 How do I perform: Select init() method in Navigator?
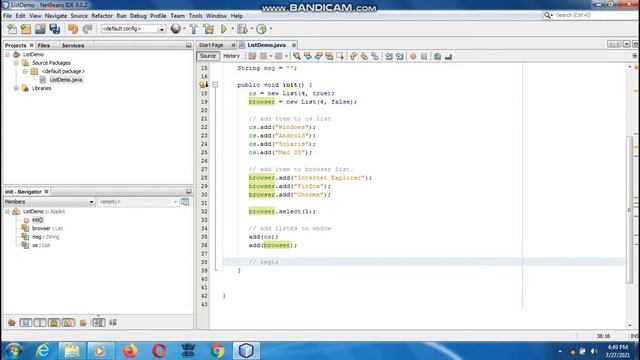click(x=37, y=220)
